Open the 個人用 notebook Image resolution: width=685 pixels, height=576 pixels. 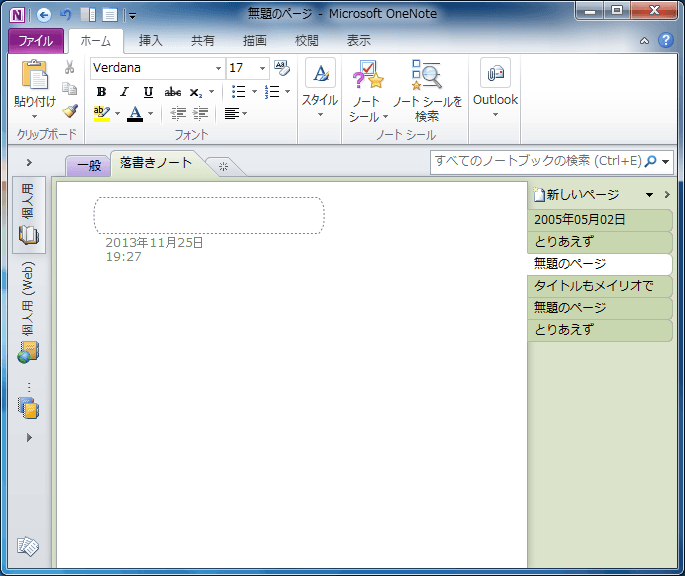click(29, 215)
